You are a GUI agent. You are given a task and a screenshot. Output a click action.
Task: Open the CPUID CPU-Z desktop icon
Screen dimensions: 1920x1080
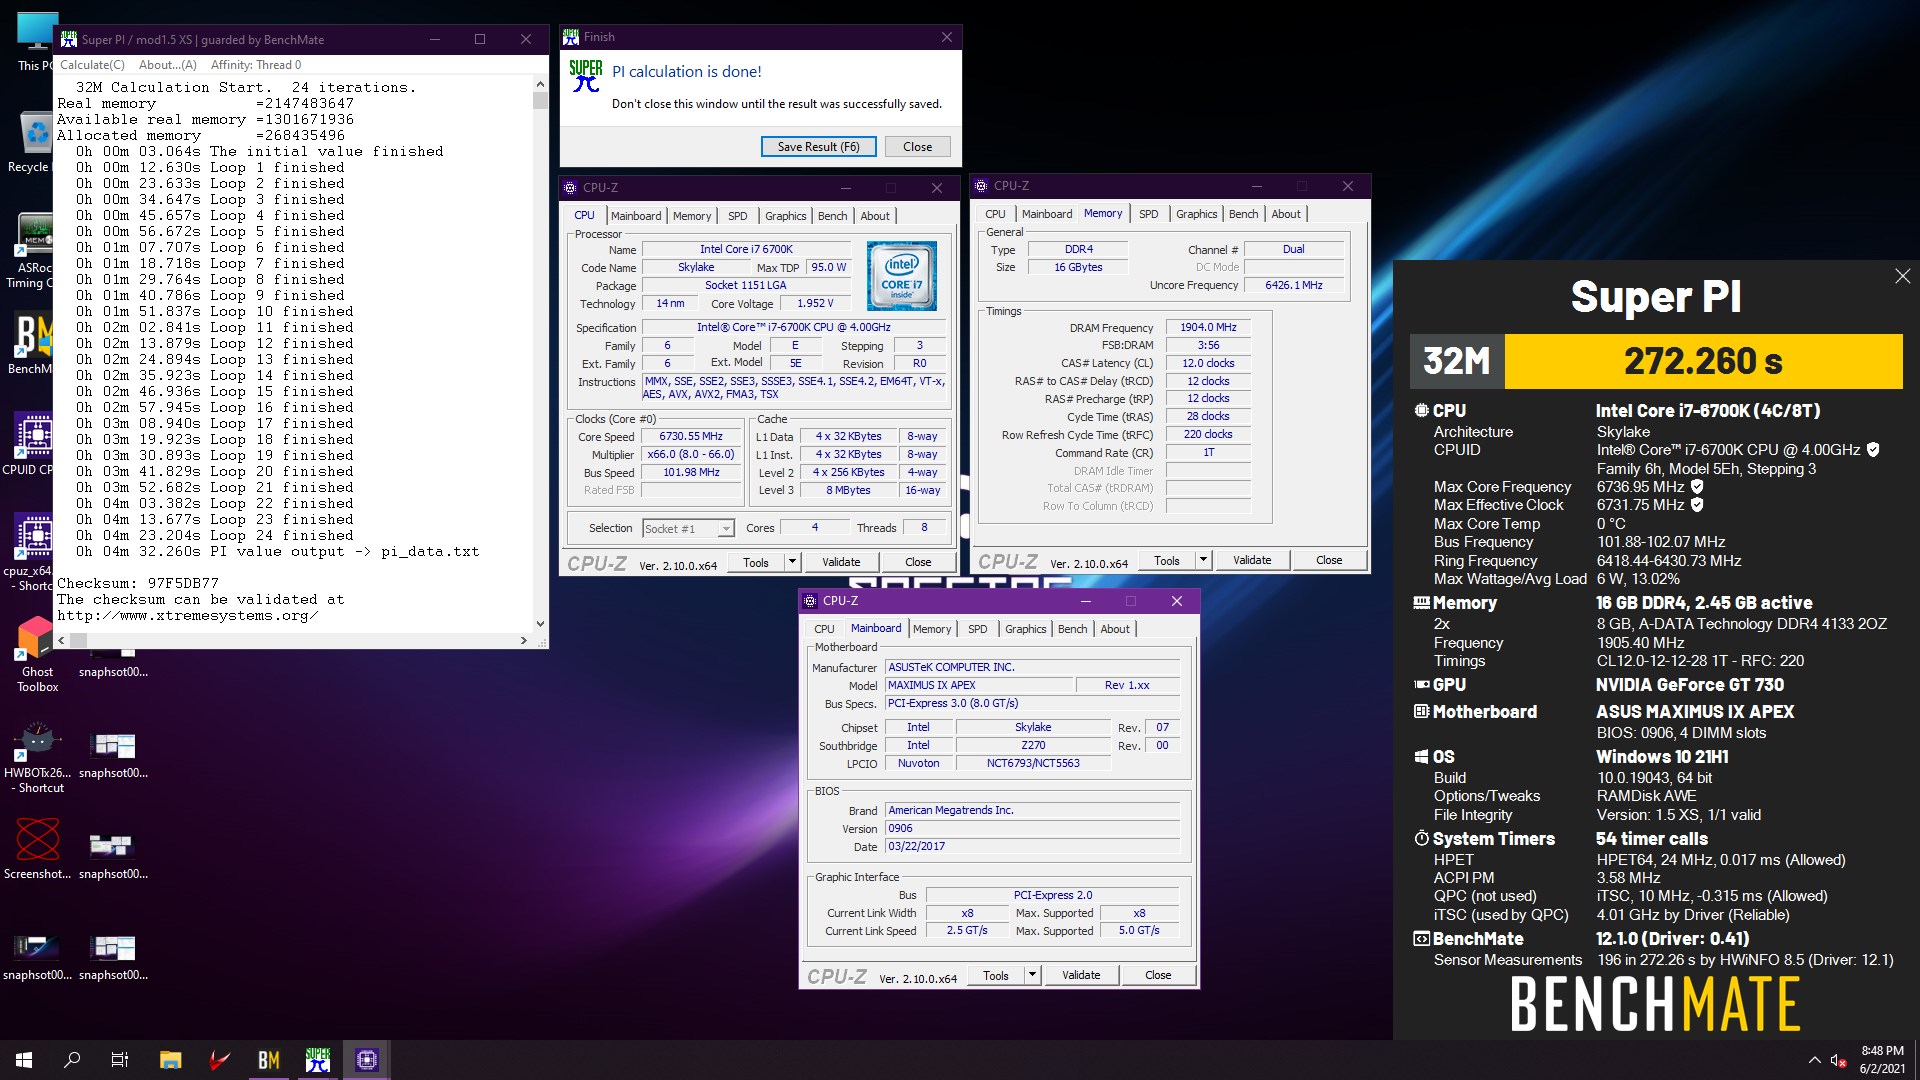[30, 445]
